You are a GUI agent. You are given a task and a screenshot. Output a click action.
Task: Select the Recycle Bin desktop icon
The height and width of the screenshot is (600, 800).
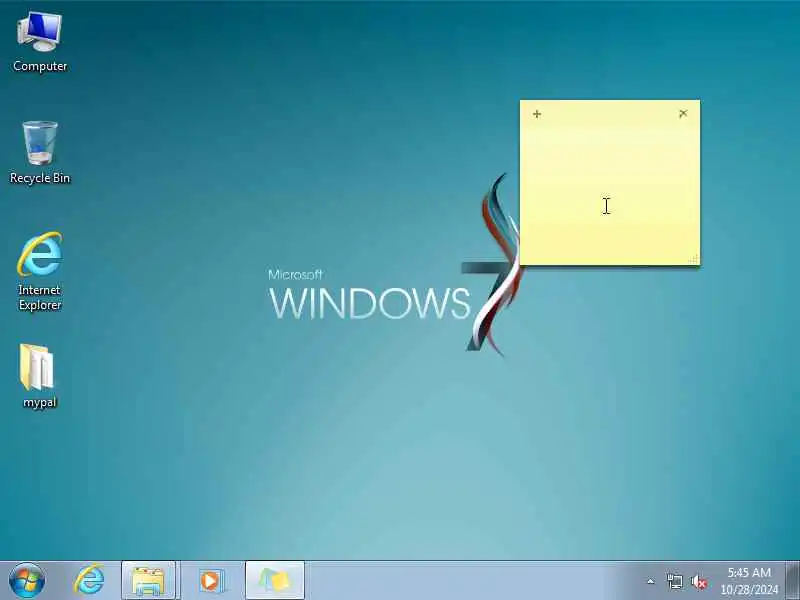[x=40, y=153]
